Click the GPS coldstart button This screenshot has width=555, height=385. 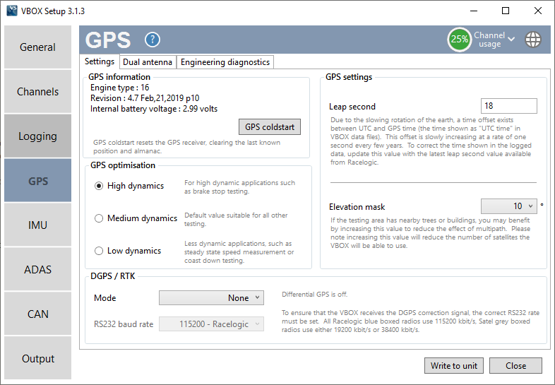click(270, 127)
